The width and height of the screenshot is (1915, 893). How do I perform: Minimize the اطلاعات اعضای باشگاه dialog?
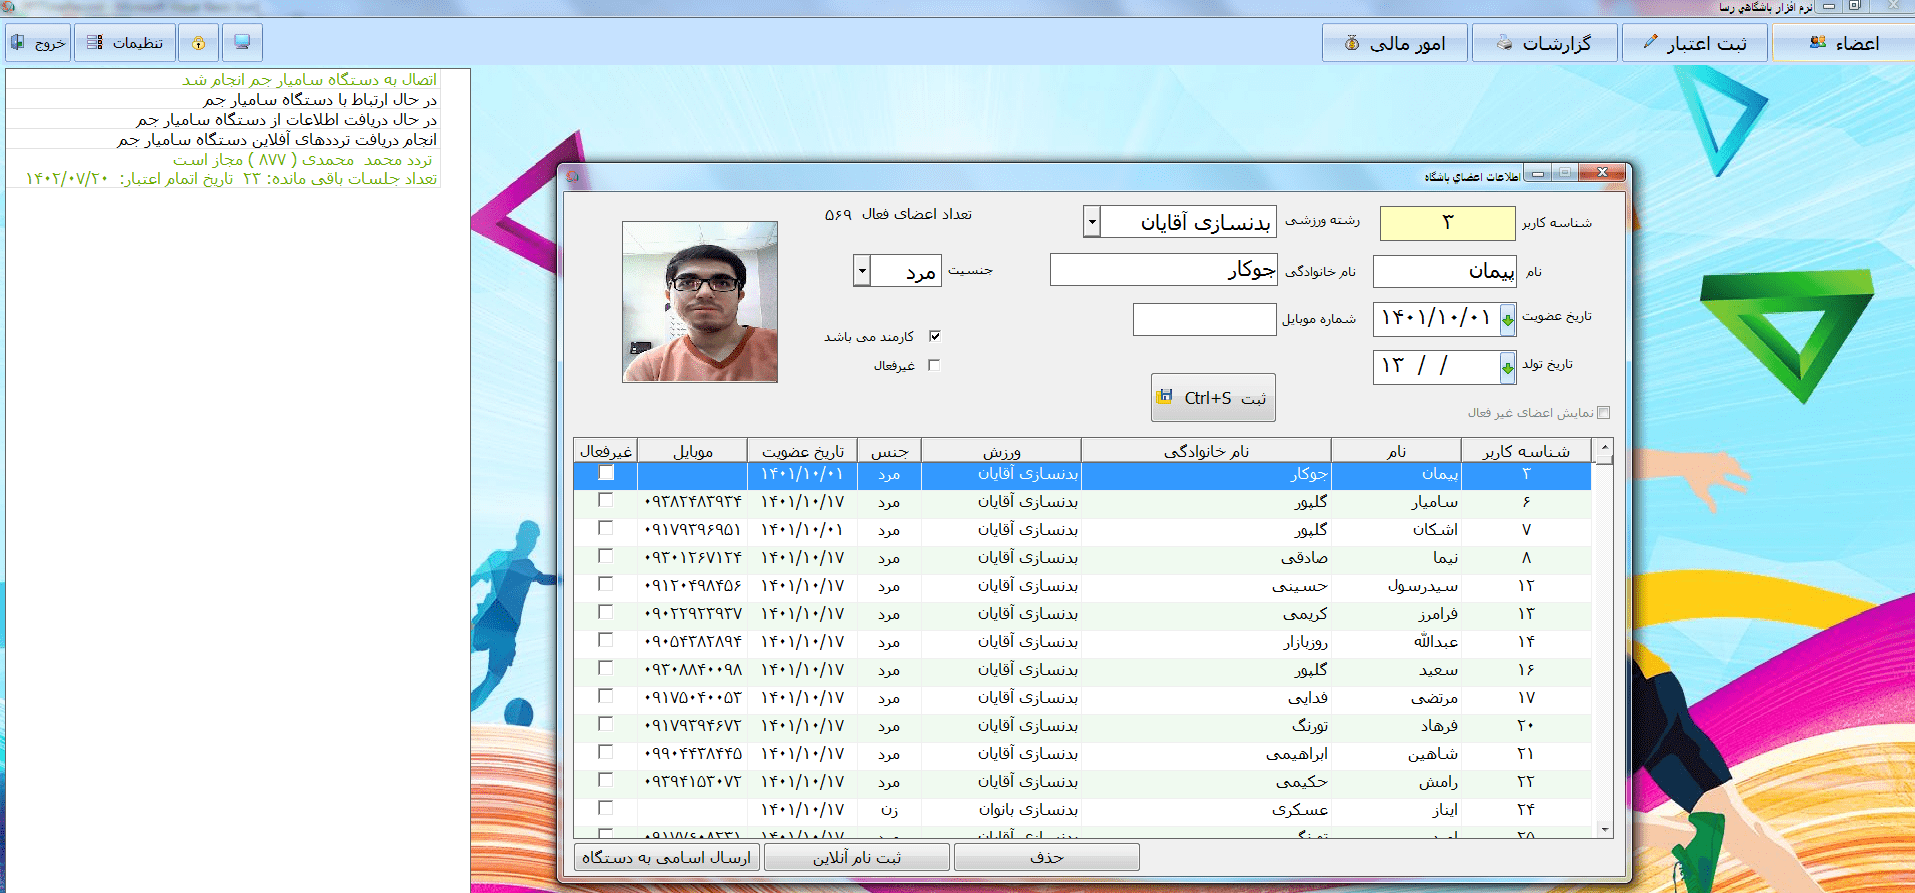click(1538, 173)
